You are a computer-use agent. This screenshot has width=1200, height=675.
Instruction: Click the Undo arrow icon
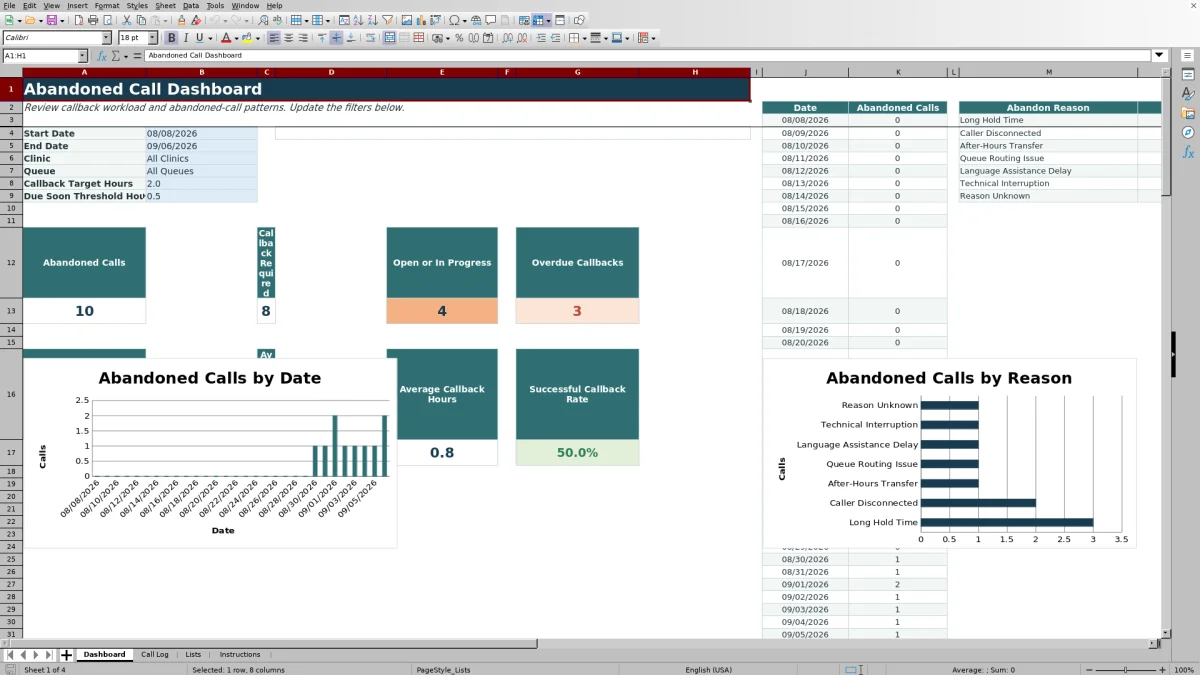pos(214,20)
